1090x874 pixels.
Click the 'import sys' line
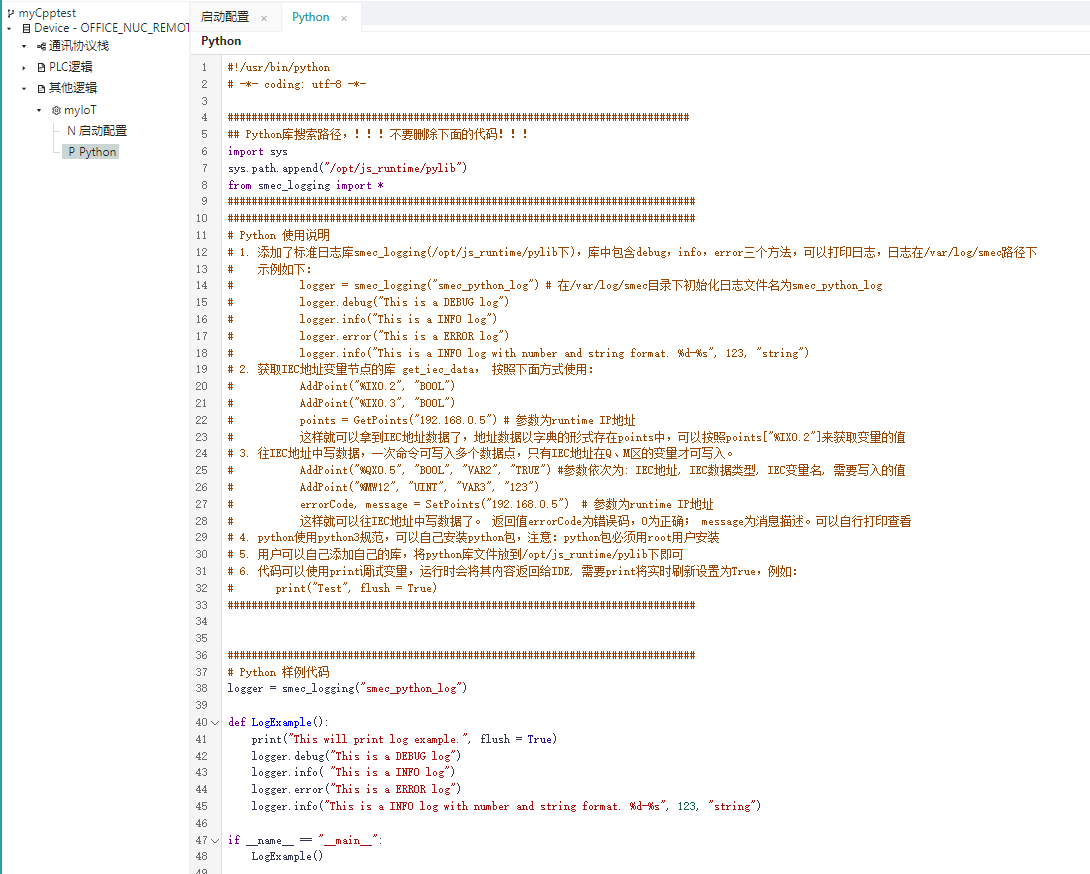coord(257,152)
